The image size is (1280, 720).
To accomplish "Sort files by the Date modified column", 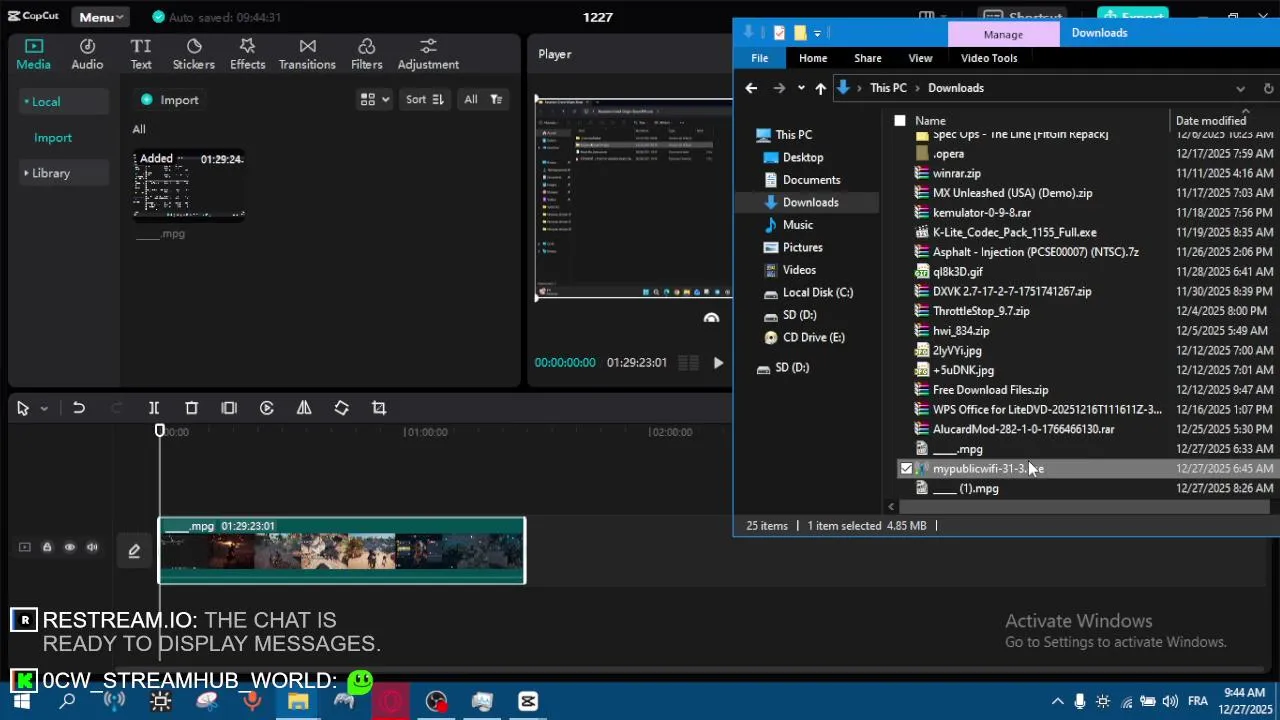I will 1211,121.
